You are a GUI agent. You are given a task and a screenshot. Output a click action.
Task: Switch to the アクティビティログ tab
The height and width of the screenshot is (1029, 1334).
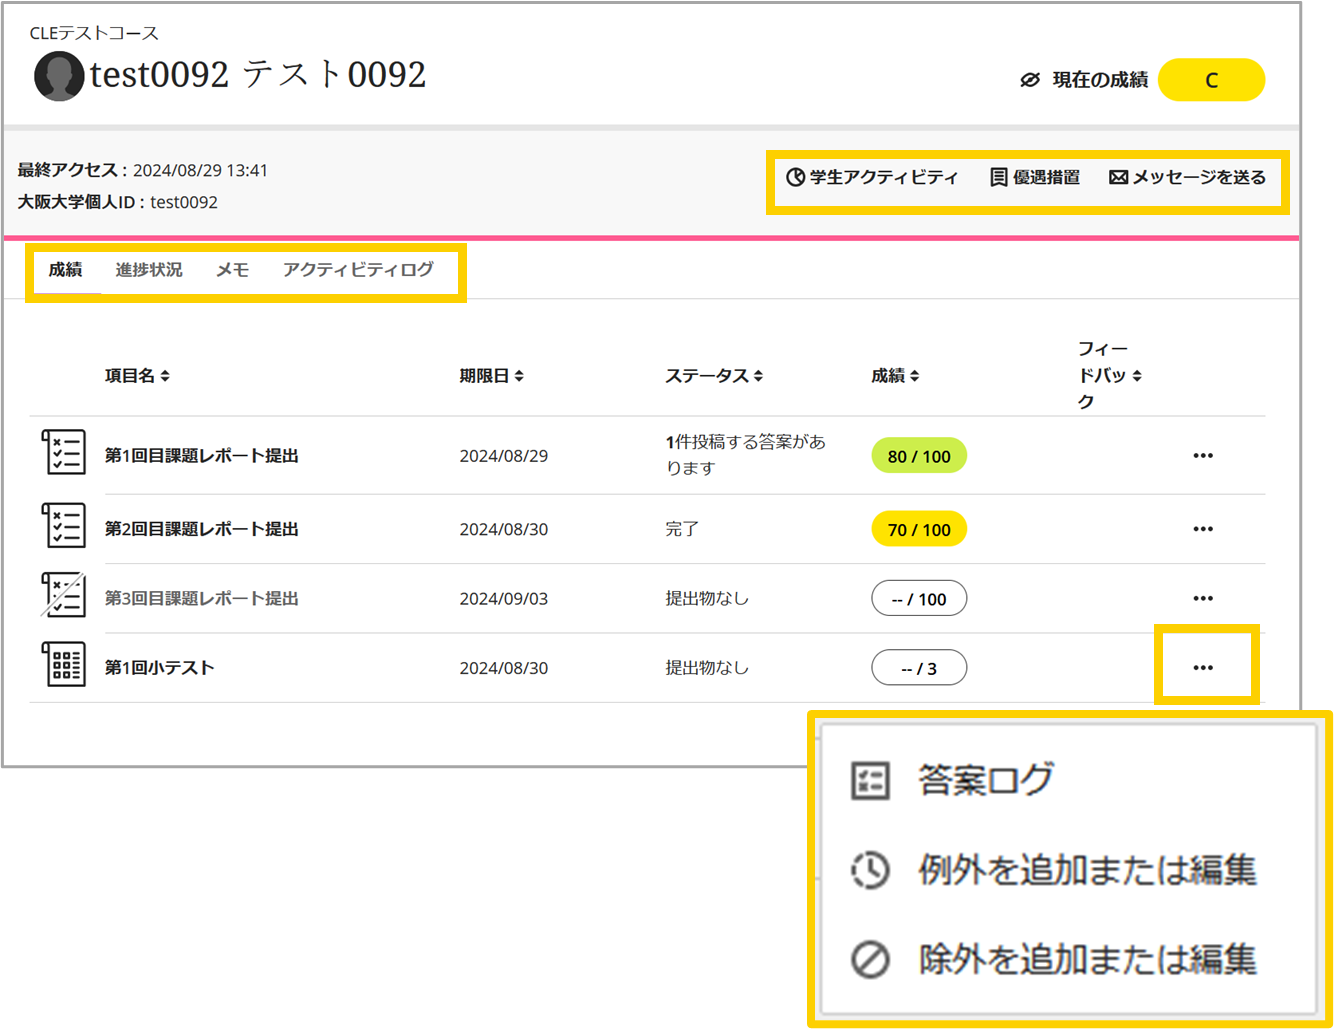click(358, 270)
